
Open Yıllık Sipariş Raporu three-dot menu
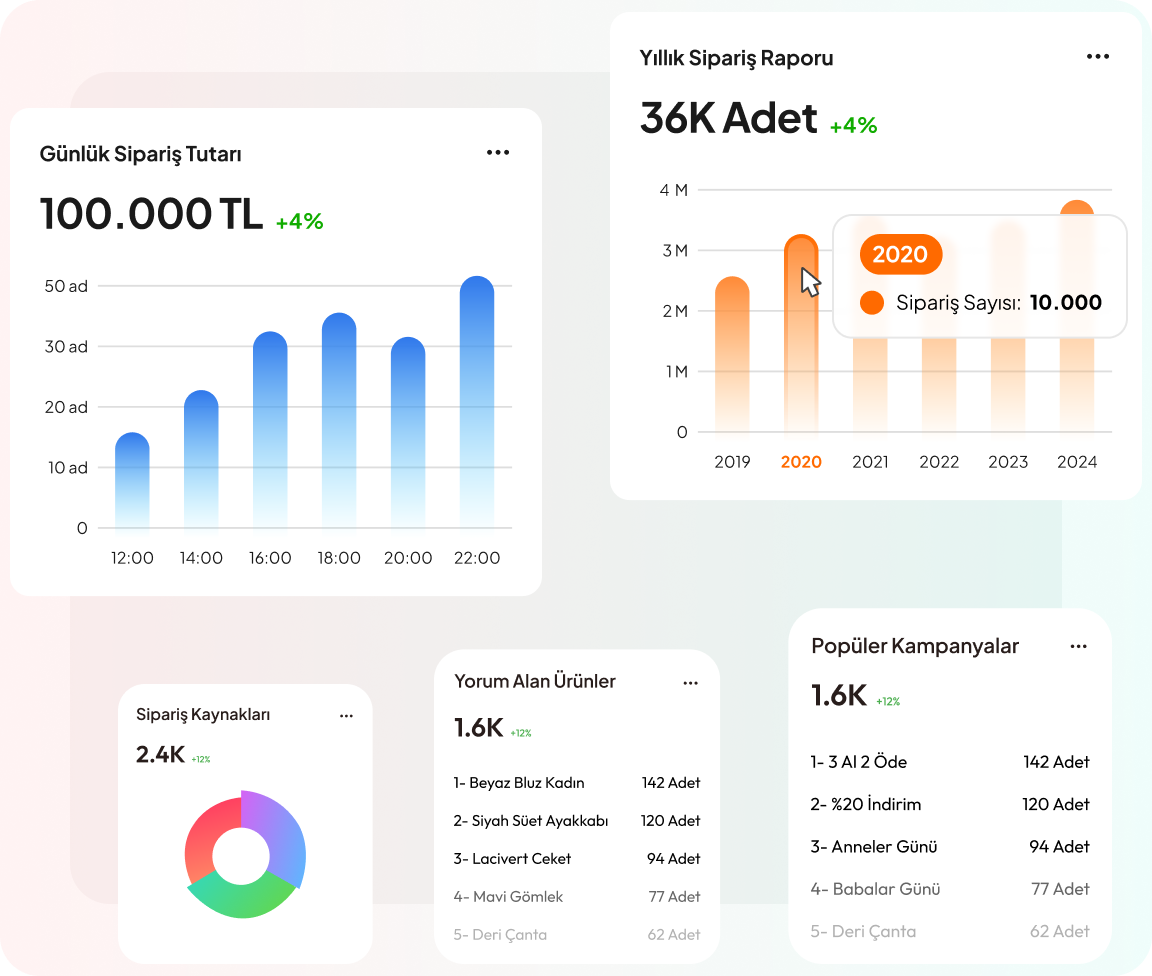point(1098,57)
